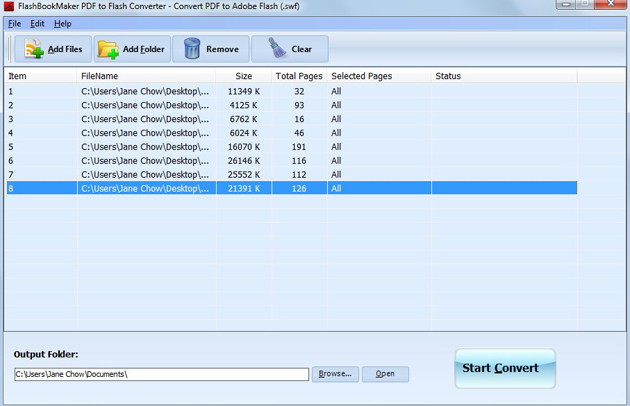Click total pages value 16
Screen dimensions: 630x406
(x=299, y=119)
